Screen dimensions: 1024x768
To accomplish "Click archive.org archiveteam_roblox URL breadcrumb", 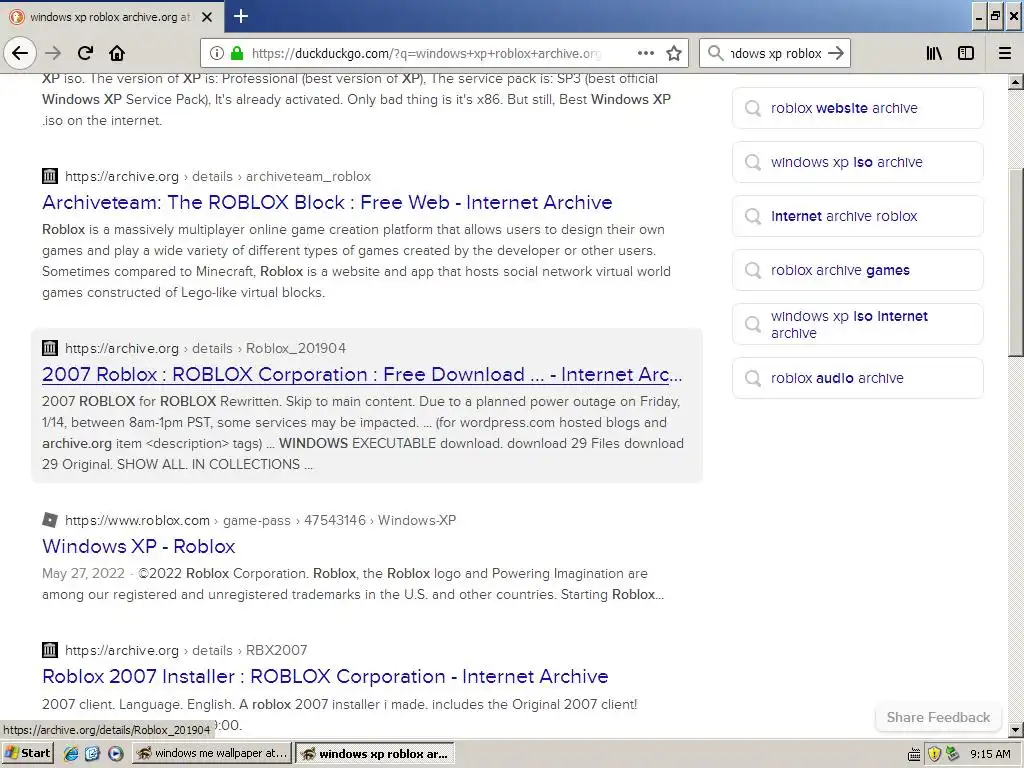I will tap(217, 176).
